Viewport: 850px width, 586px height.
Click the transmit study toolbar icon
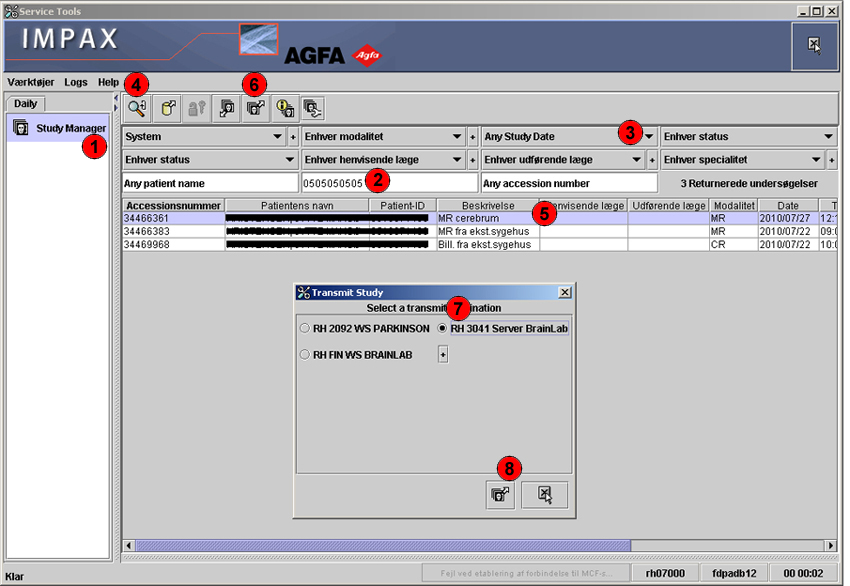(x=256, y=108)
